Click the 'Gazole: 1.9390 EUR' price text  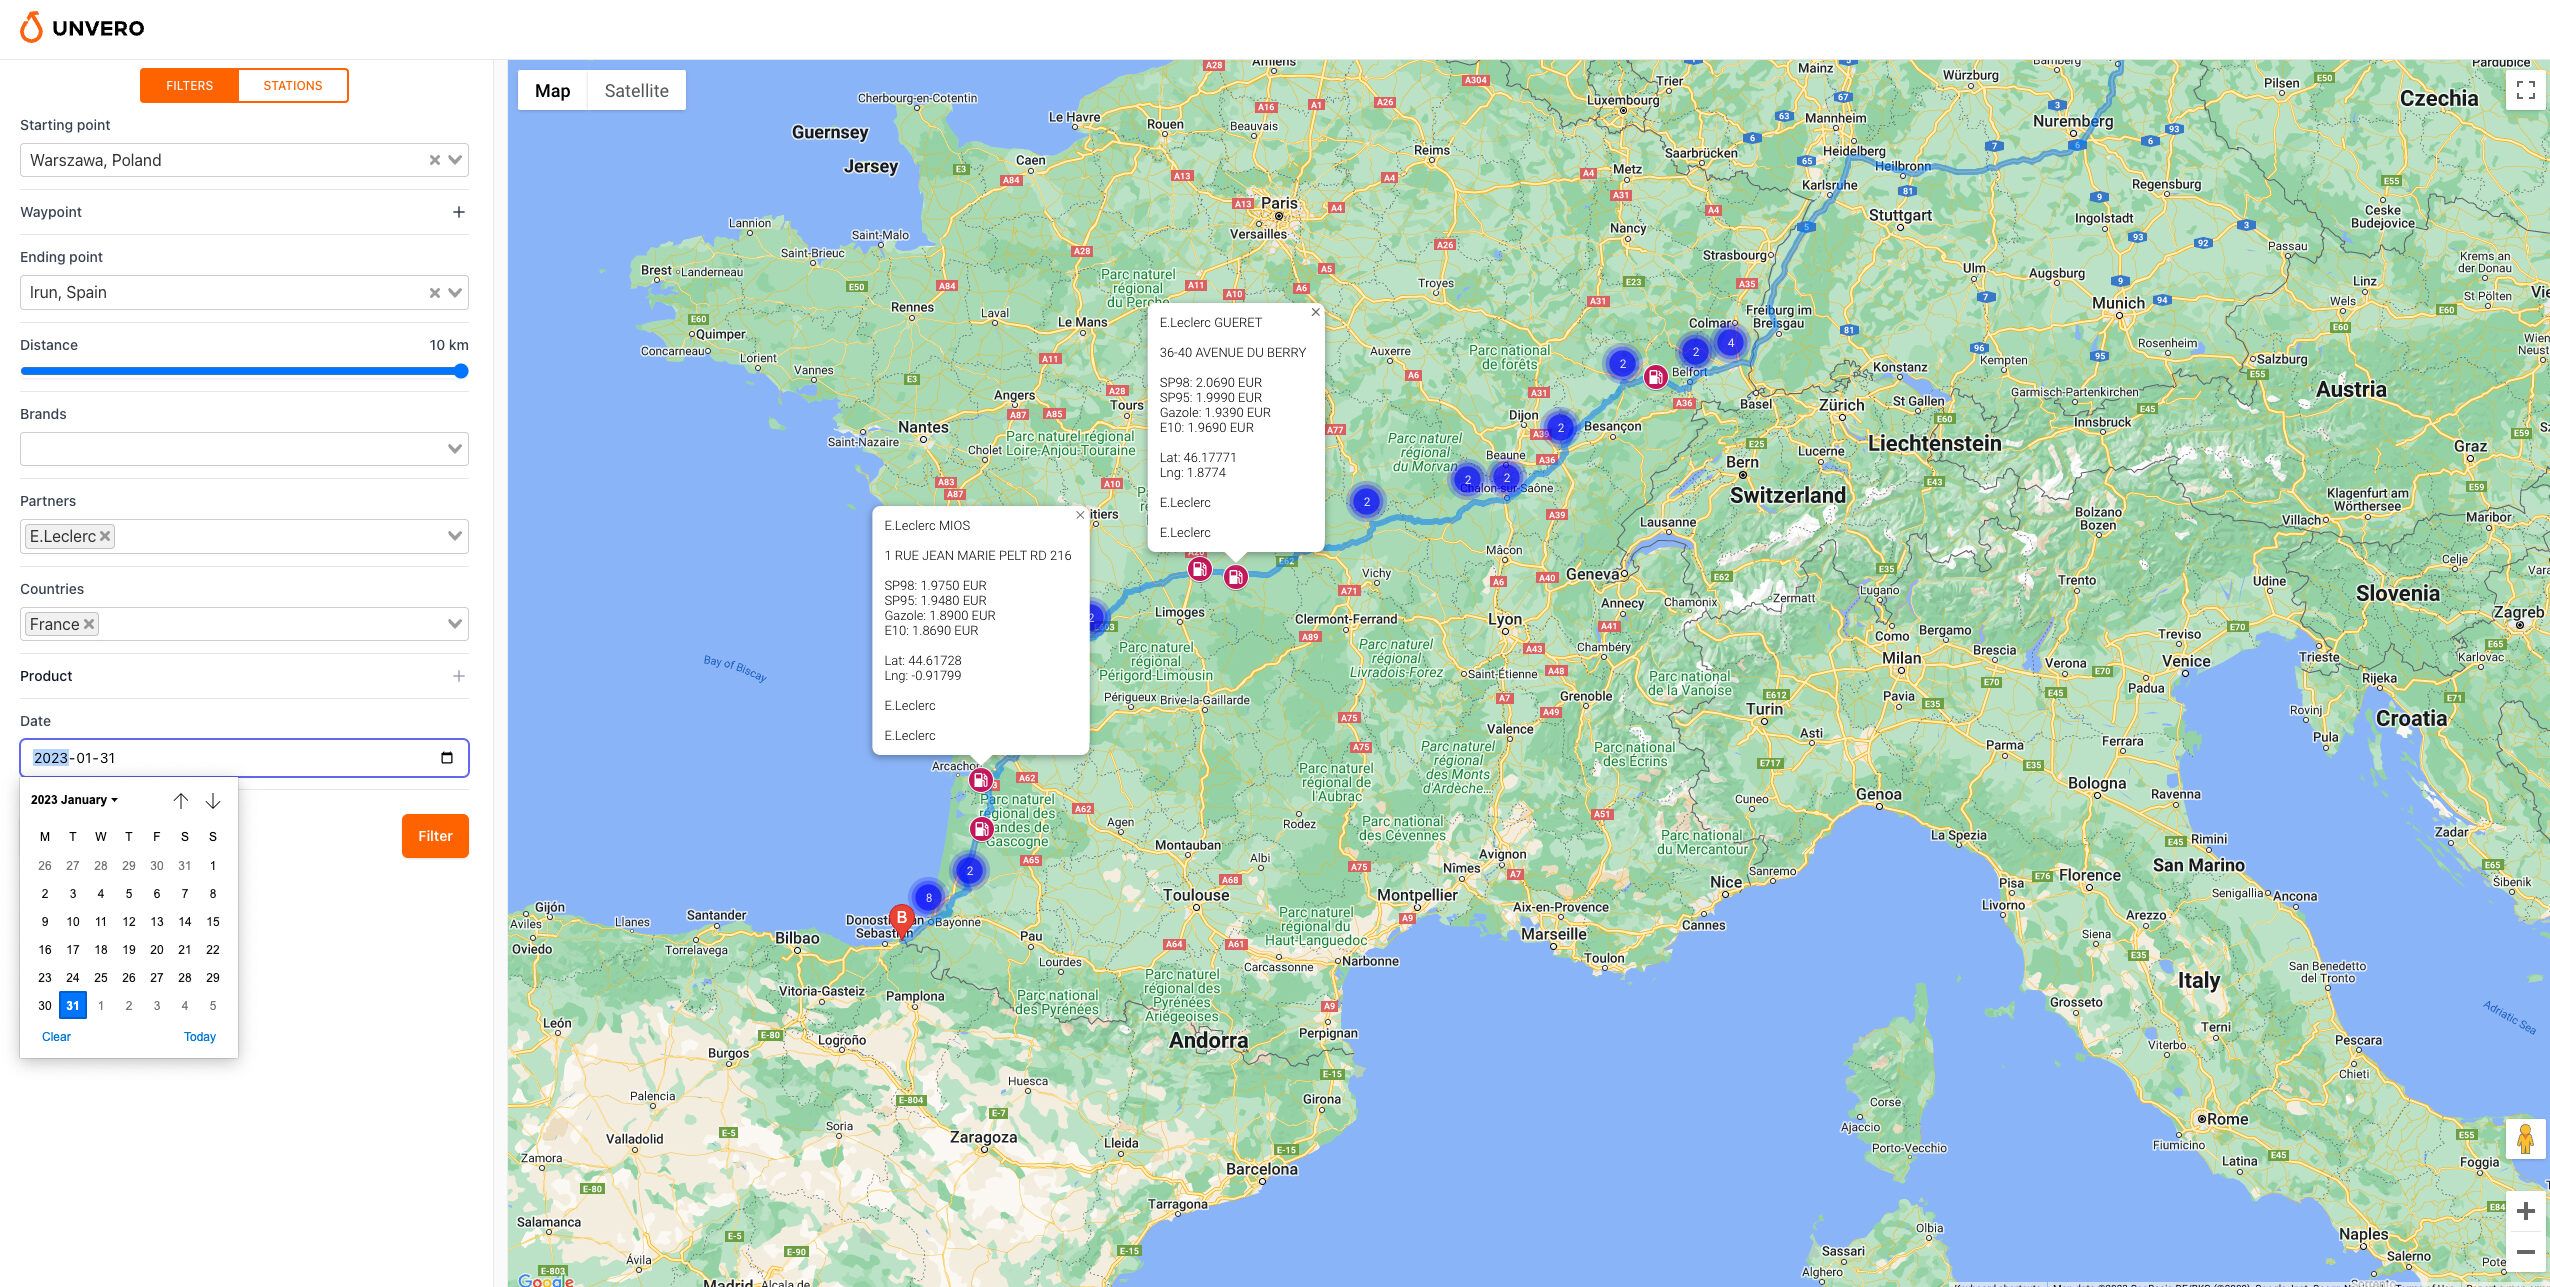pos(1215,413)
